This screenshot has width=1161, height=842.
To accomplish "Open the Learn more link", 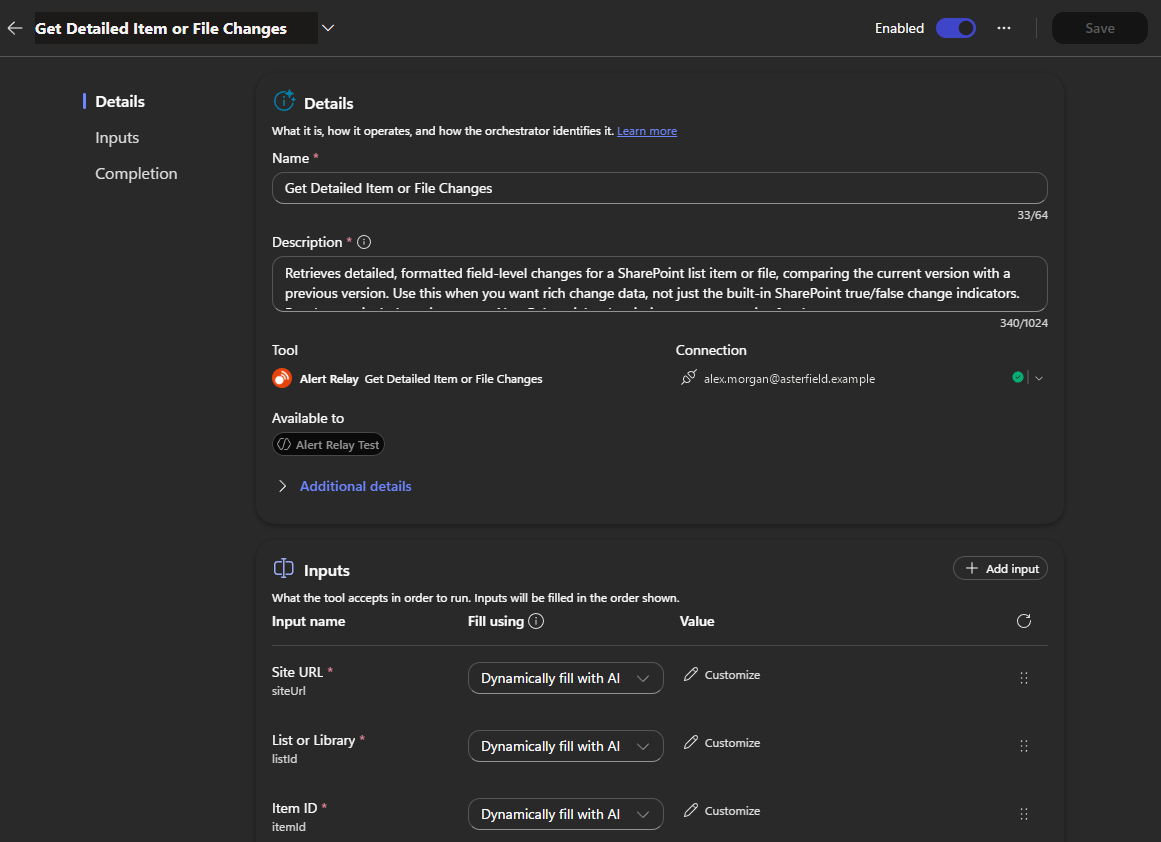I will [x=646, y=131].
